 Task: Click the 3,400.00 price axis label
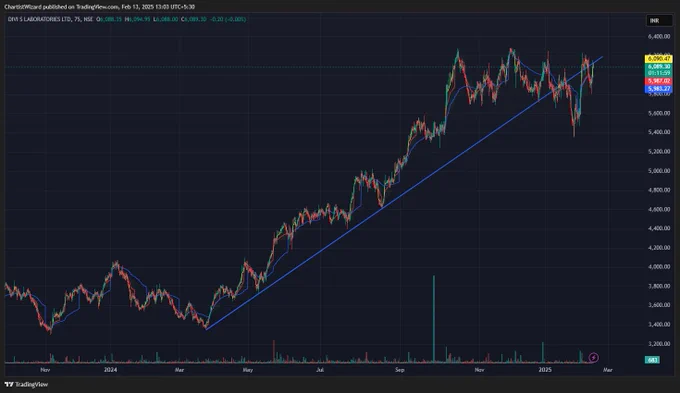click(x=659, y=324)
